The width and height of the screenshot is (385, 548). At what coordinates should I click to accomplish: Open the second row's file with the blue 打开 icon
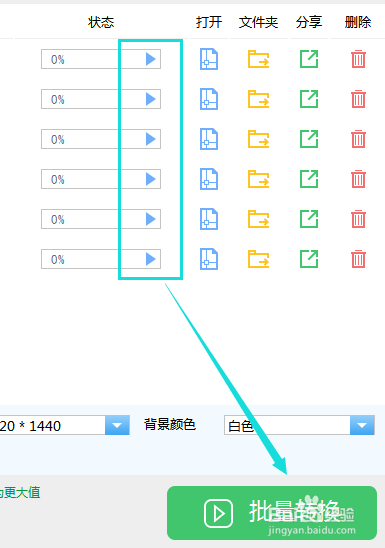209,99
